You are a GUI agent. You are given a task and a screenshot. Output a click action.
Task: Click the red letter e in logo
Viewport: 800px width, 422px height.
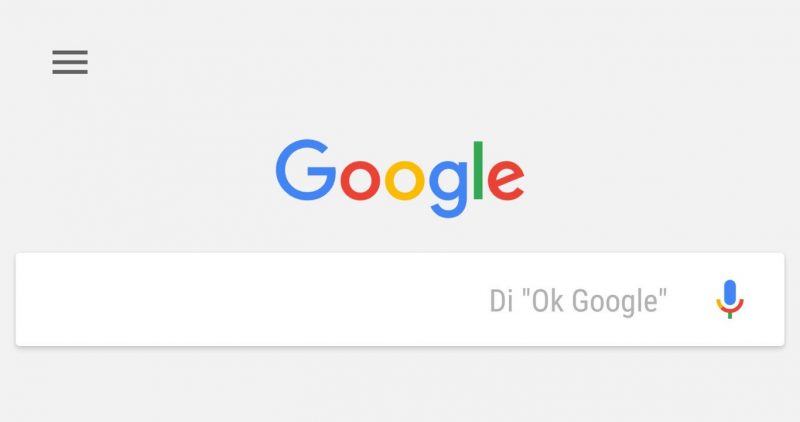pos(506,180)
